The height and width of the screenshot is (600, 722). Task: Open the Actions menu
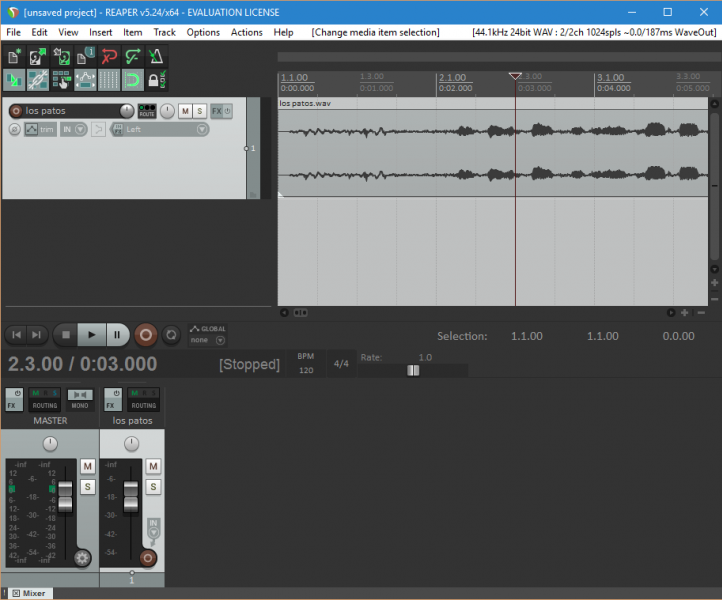click(x=246, y=32)
